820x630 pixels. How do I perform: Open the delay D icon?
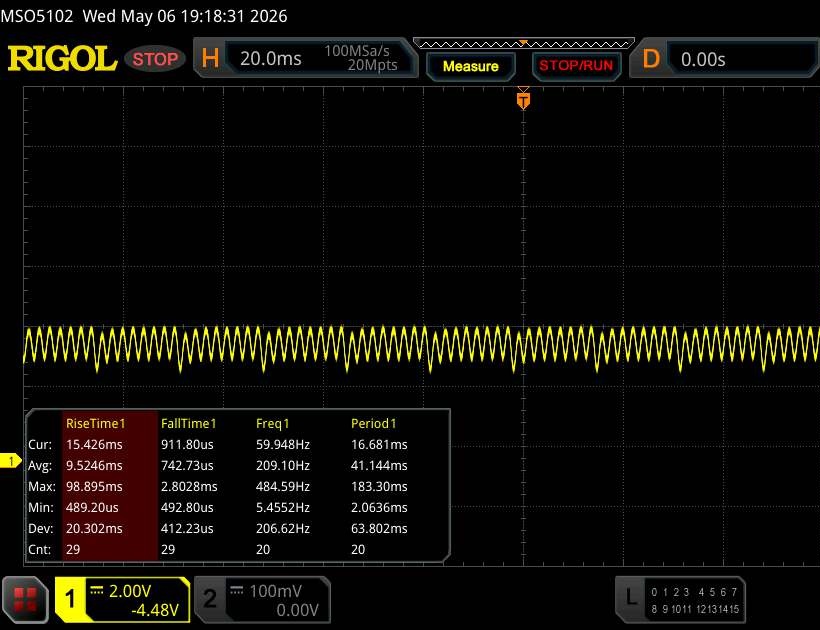click(x=651, y=59)
